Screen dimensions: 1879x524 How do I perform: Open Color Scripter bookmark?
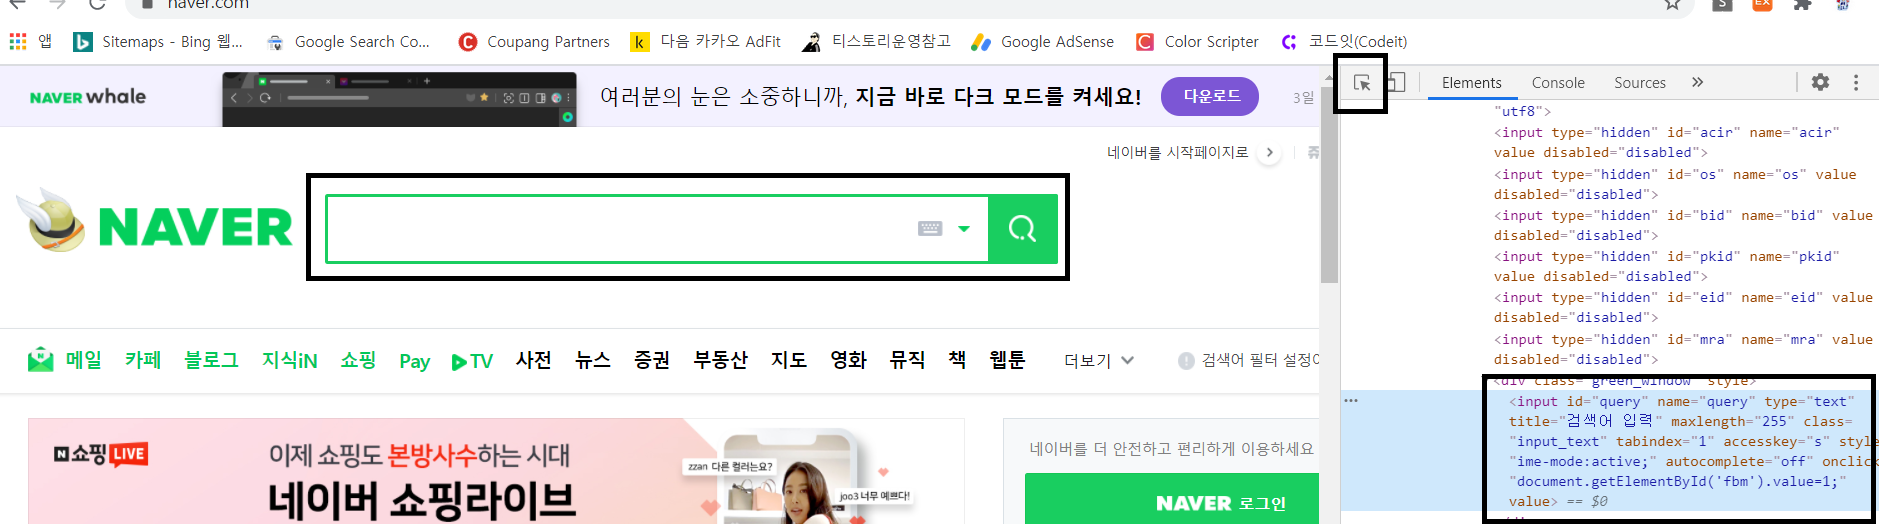(1197, 41)
